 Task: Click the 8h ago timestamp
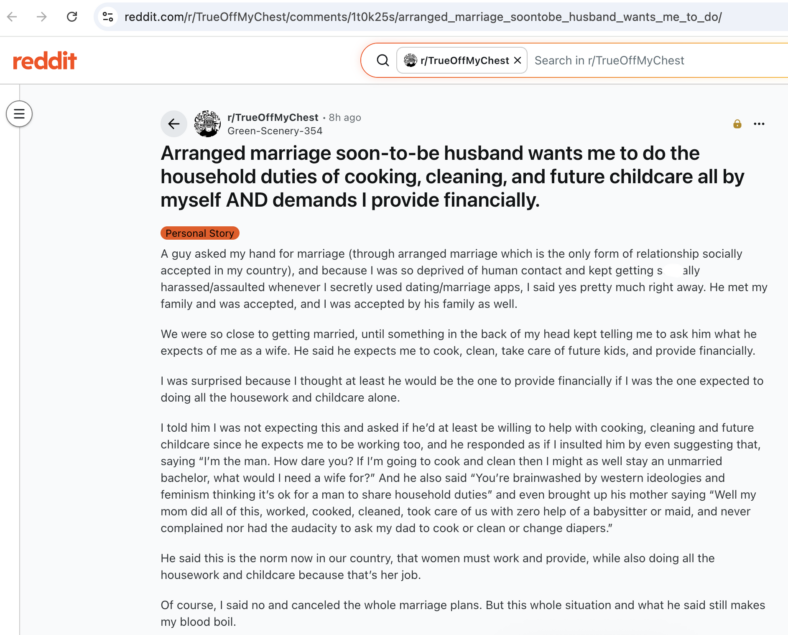coord(345,118)
